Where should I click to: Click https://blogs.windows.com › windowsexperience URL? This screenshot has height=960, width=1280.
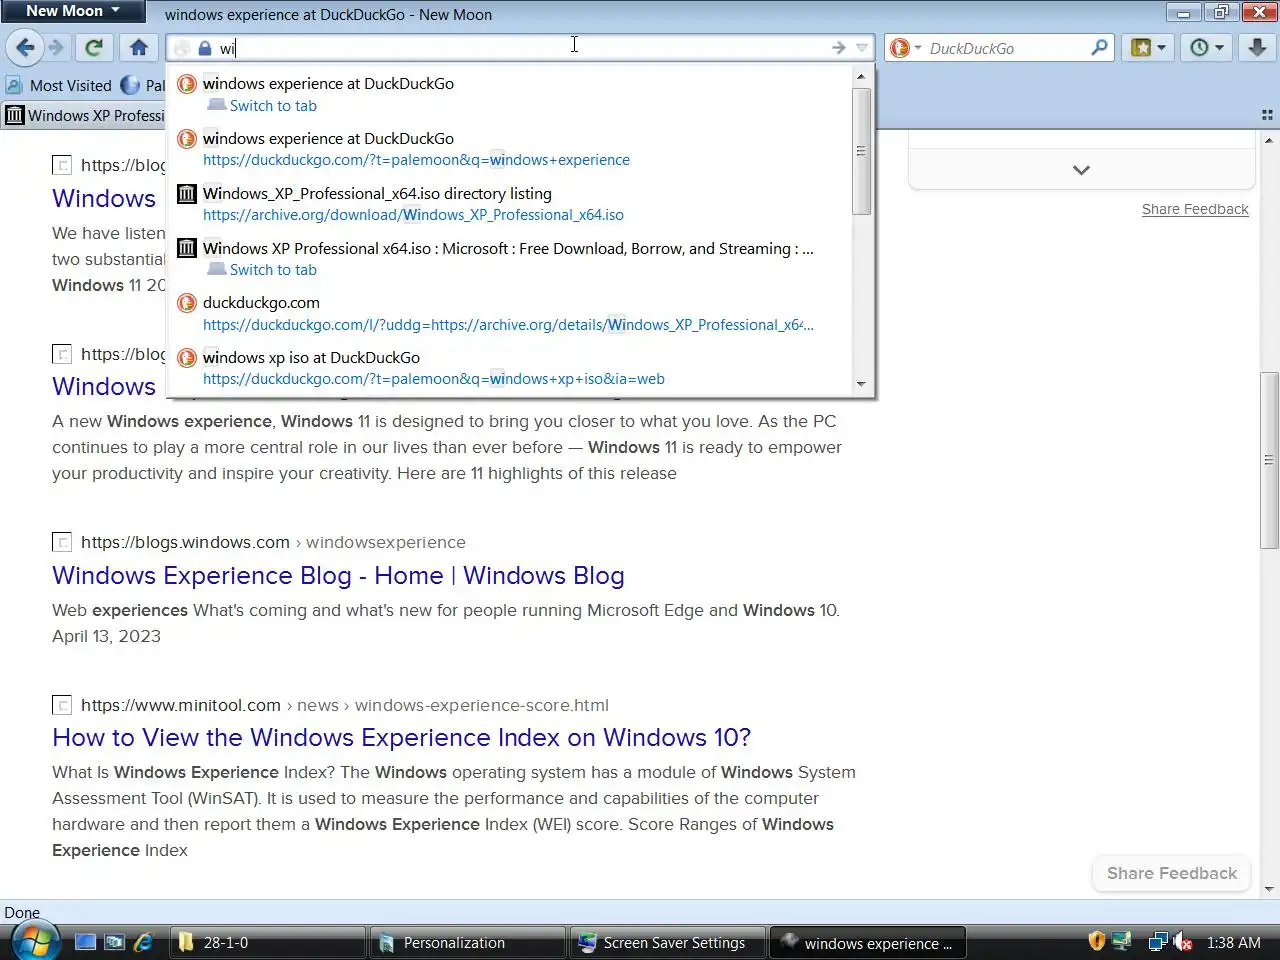273,542
